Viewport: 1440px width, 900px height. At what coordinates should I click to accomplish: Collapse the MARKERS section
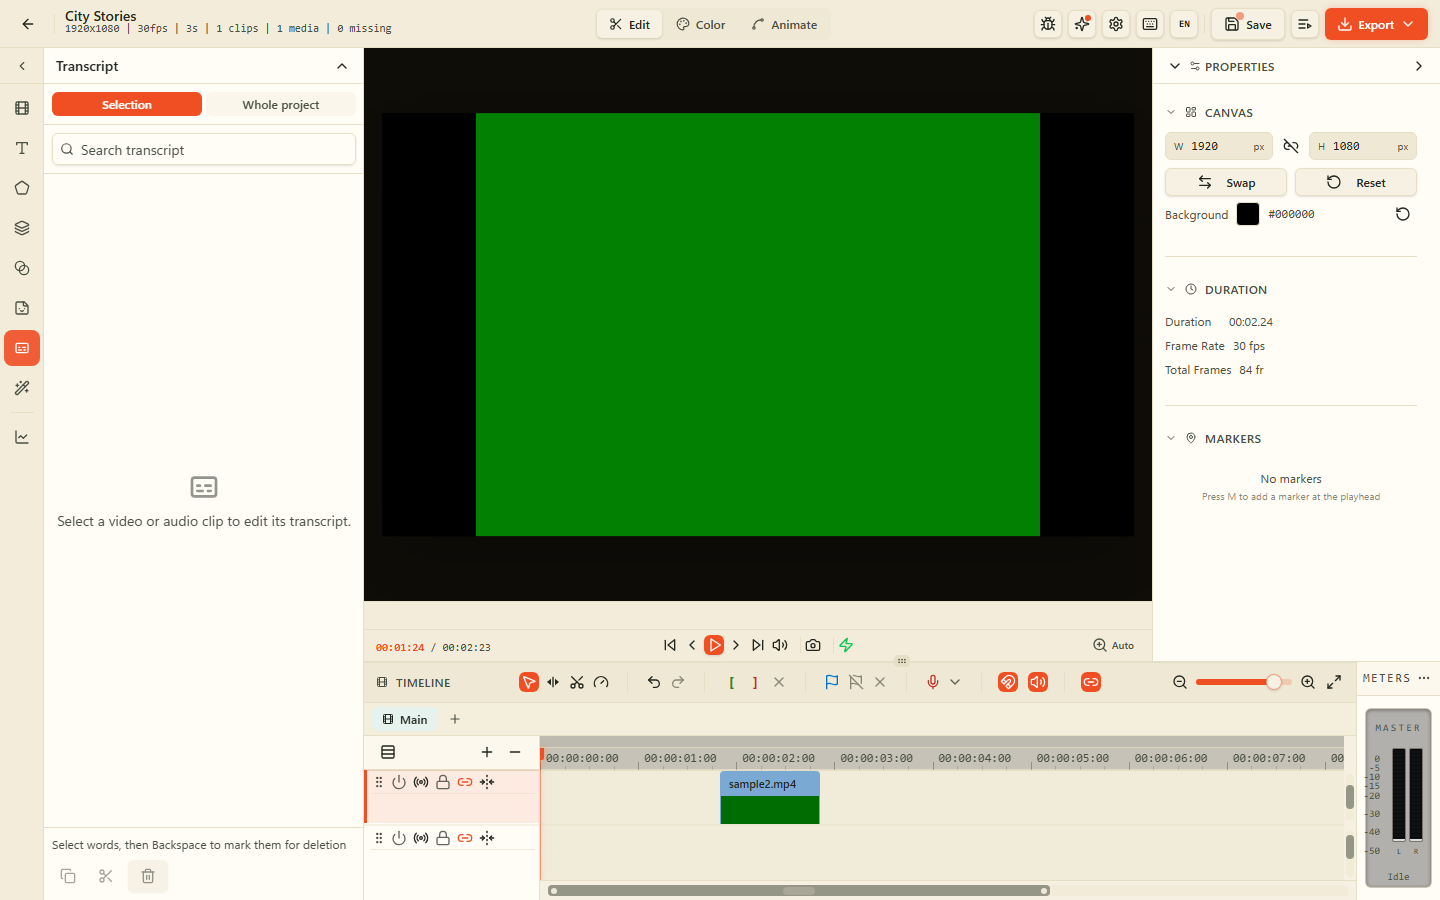[x=1171, y=439]
